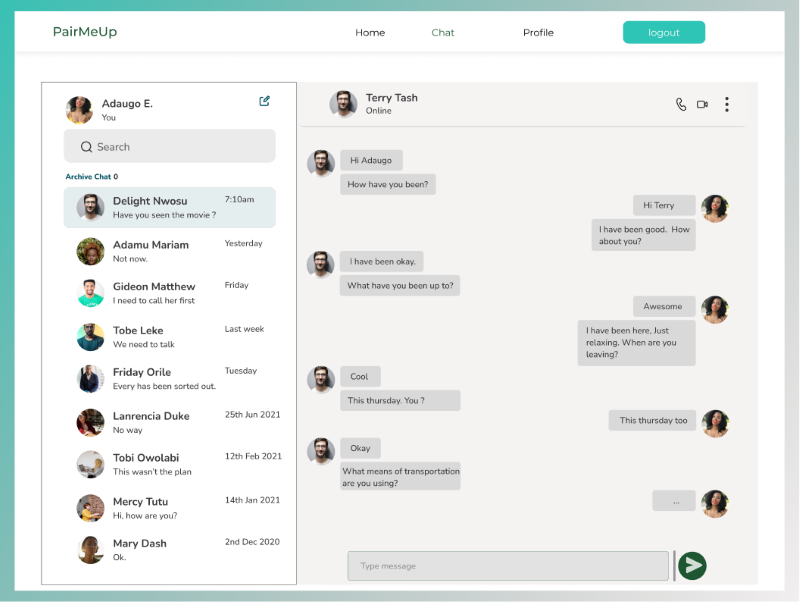Image resolution: width=800 pixels, height=602 pixels.
Task: Click the 'Awesome' message bubble
Action: click(x=664, y=306)
